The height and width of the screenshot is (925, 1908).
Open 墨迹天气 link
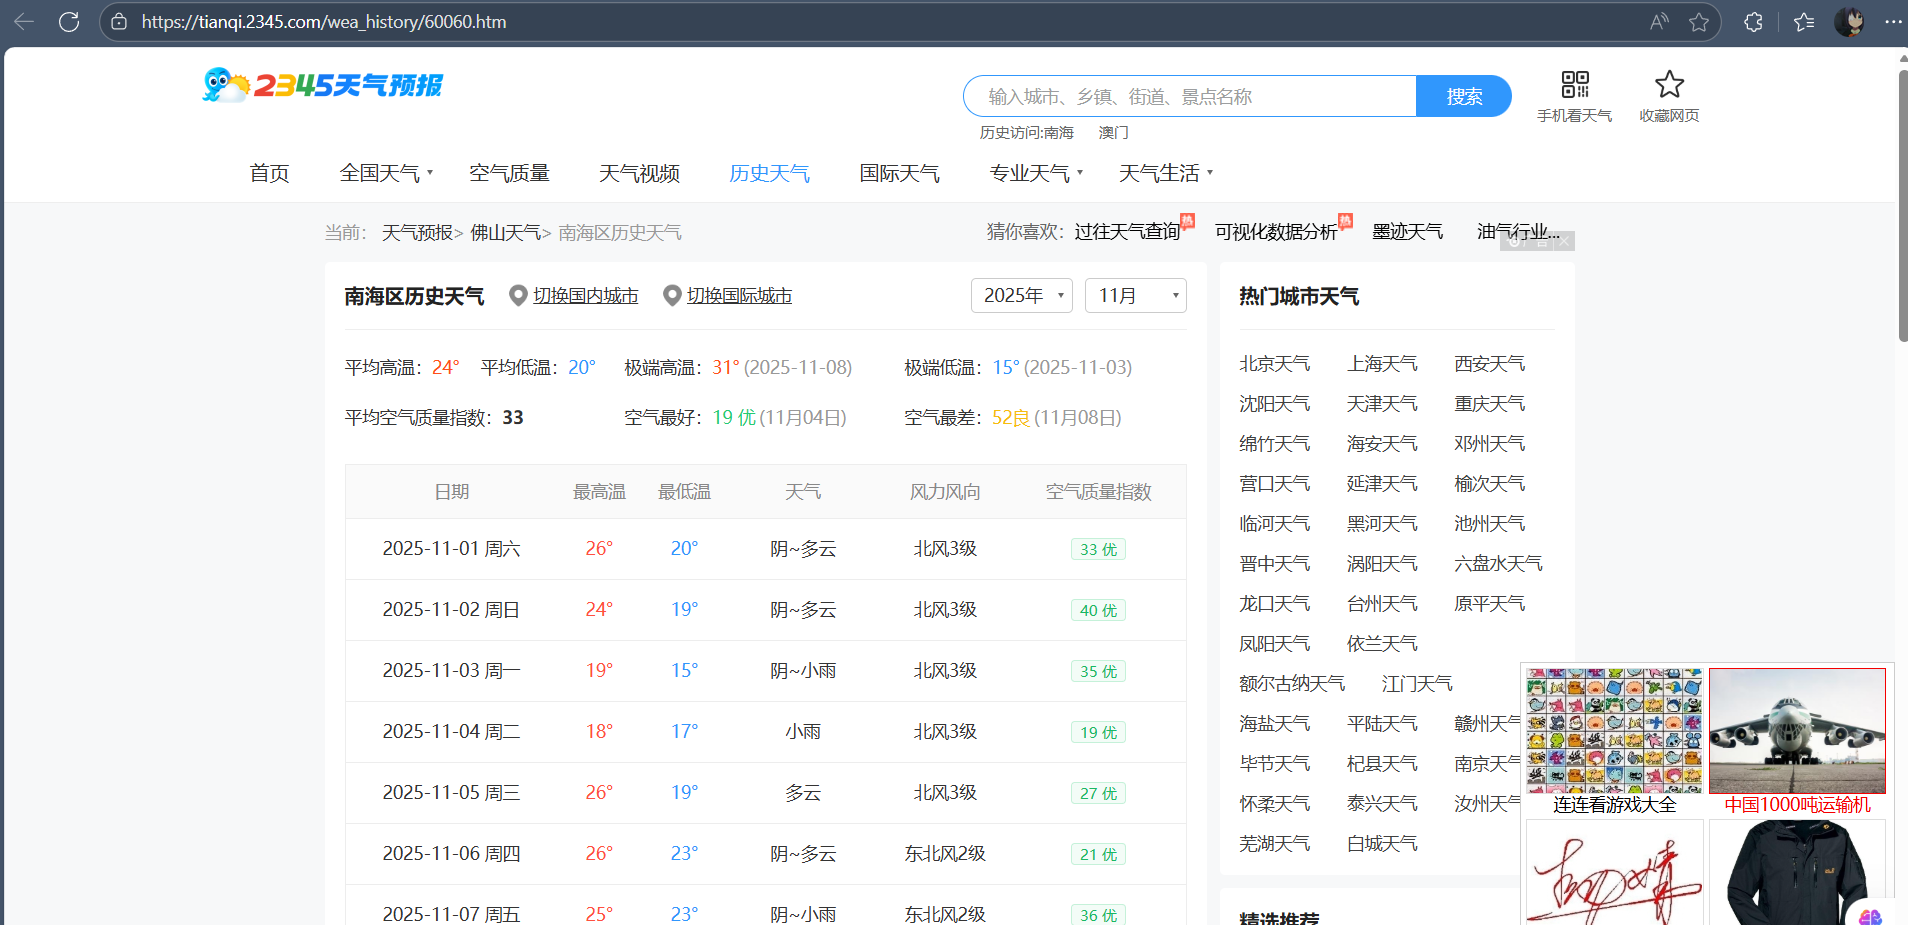pyautogui.click(x=1407, y=231)
